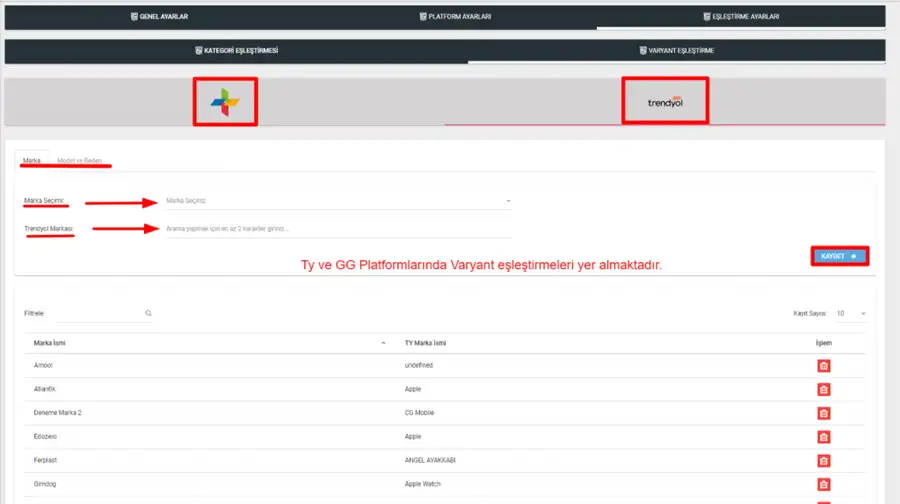This screenshot has width=900, height=504.
Task: Switch to Eşleştirme Ayarları tab
Action: point(741,17)
